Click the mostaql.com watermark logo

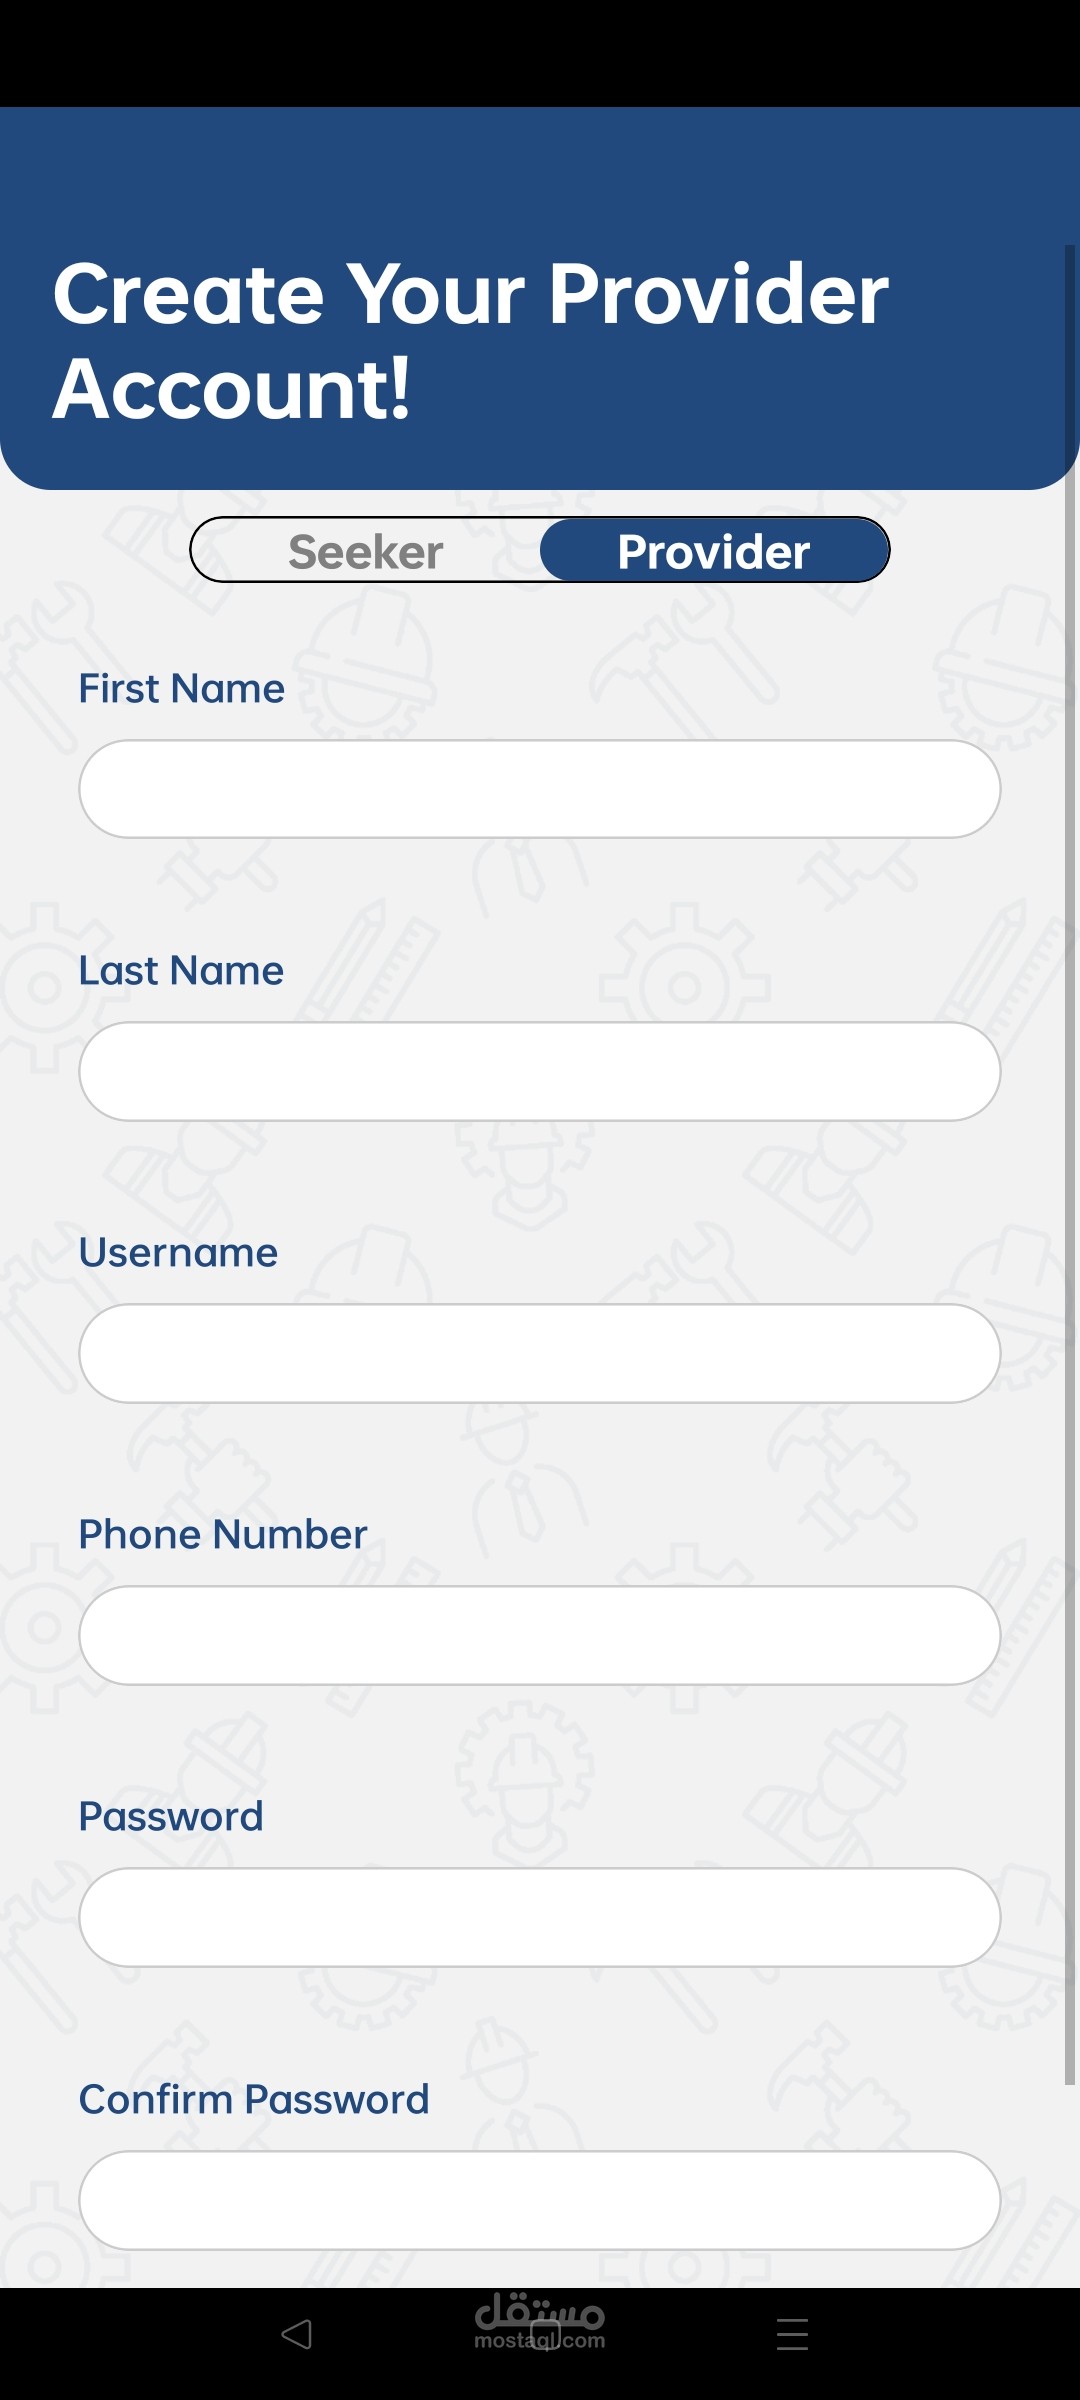pyautogui.click(x=540, y=2318)
